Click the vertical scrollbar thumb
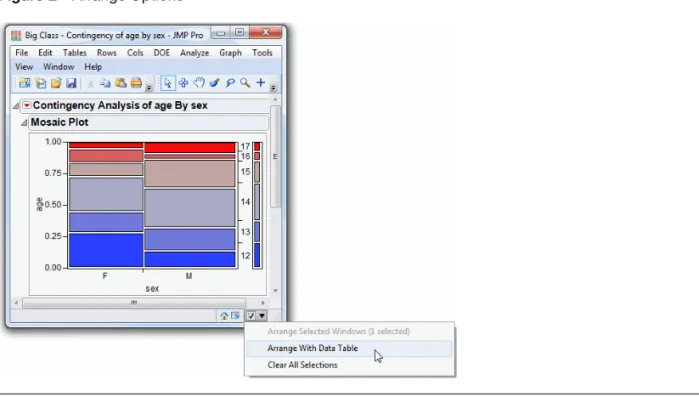Viewport: 699px width, 397px height. (x=275, y=156)
